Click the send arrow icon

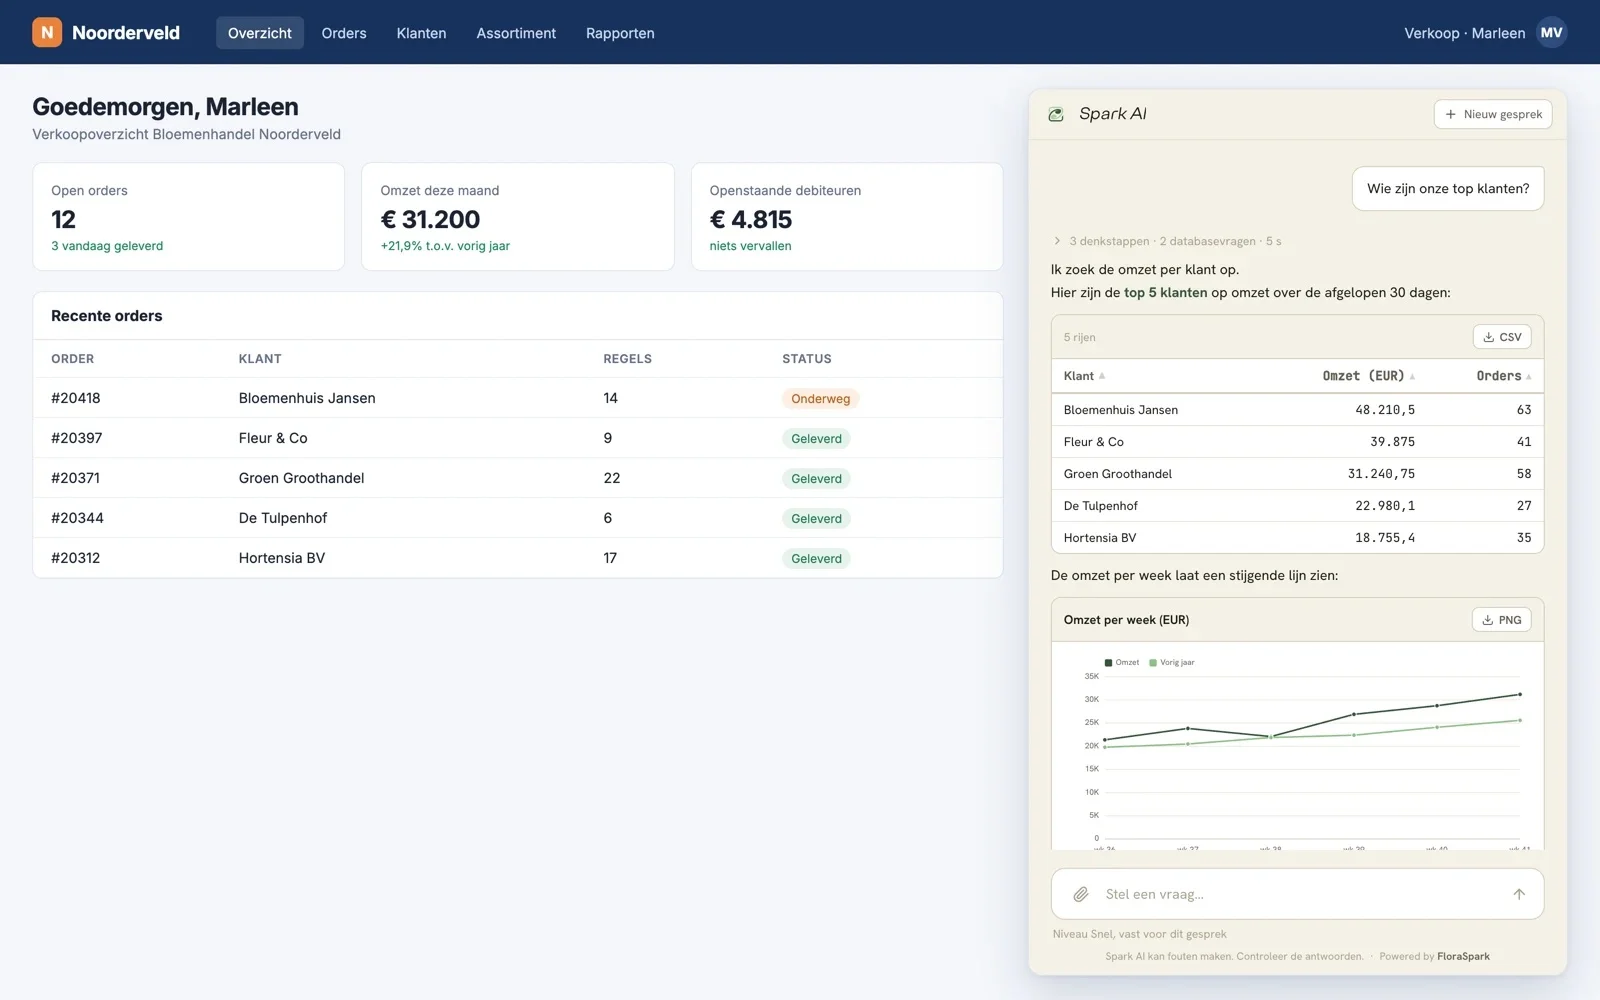pyautogui.click(x=1519, y=894)
